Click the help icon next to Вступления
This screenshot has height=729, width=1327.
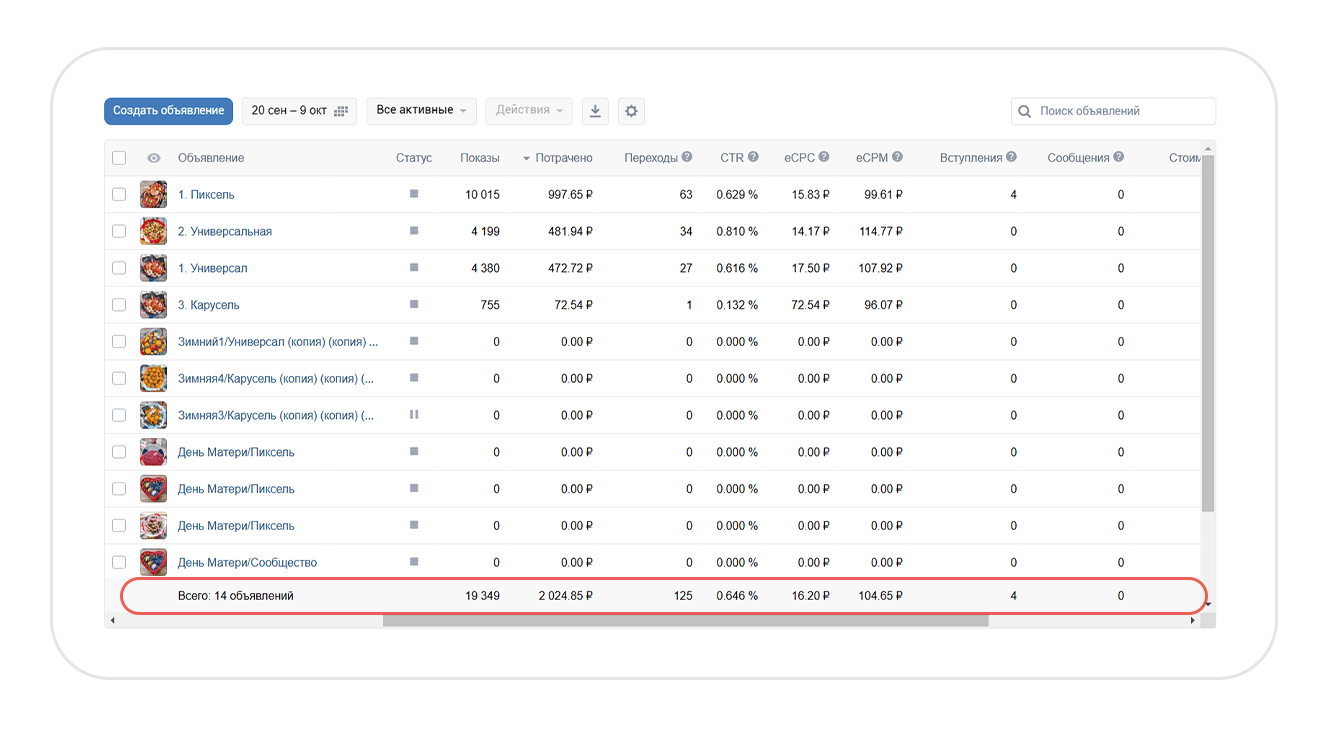[1011, 157]
